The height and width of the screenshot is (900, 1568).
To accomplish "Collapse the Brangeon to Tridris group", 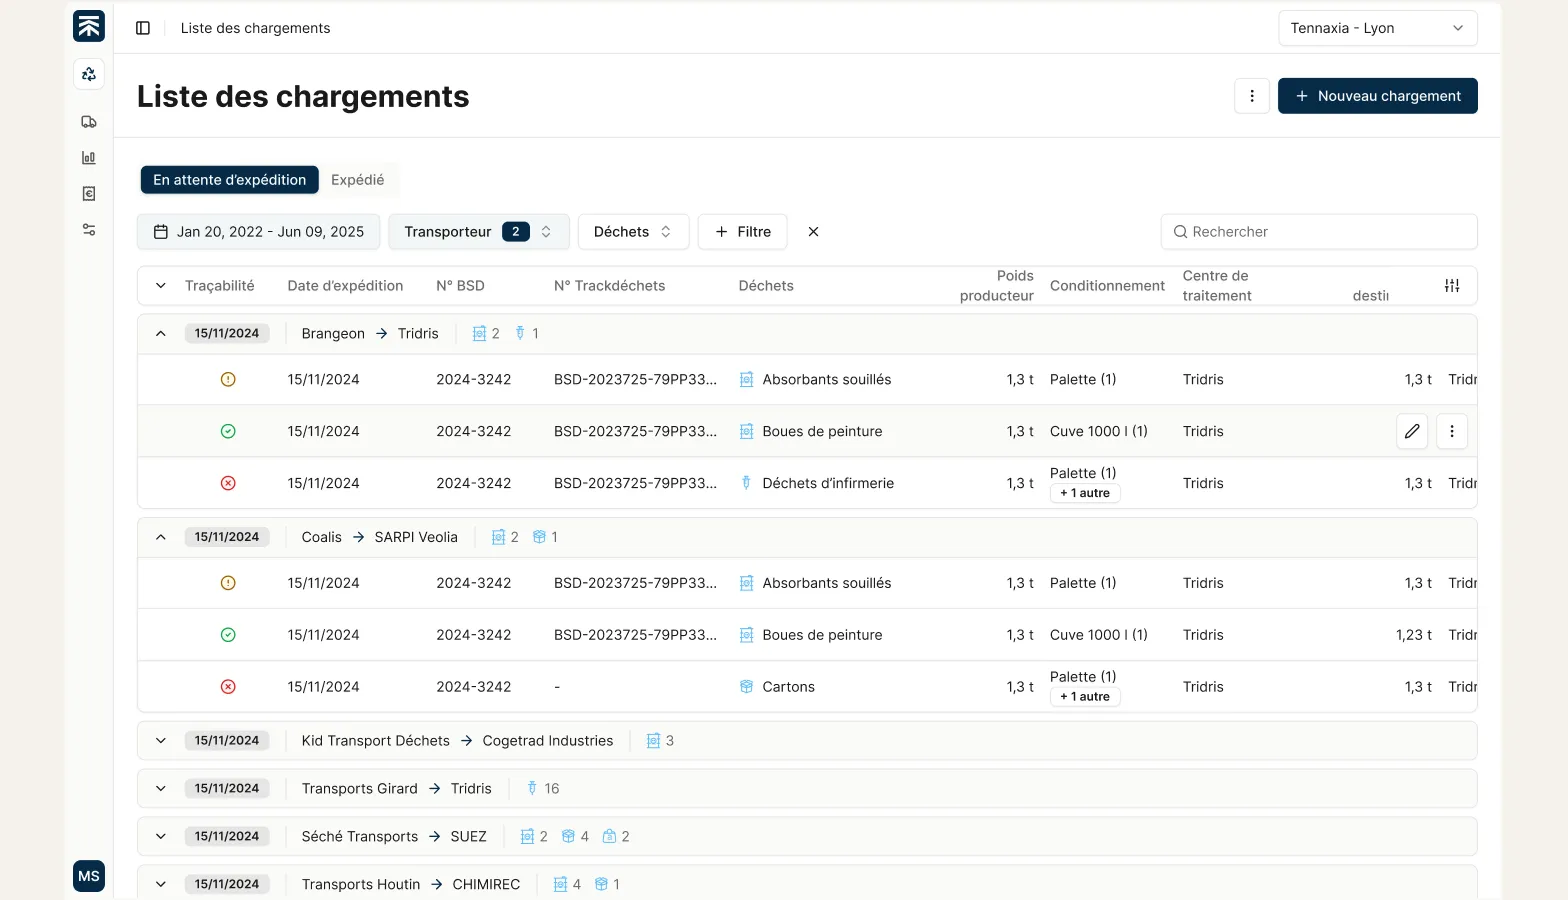I will pyautogui.click(x=161, y=334).
